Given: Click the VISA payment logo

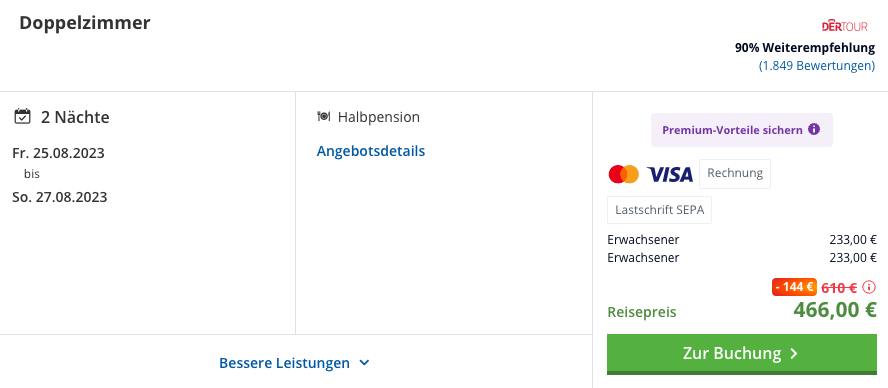Looking at the screenshot, I should pyautogui.click(x=670, y=174).
